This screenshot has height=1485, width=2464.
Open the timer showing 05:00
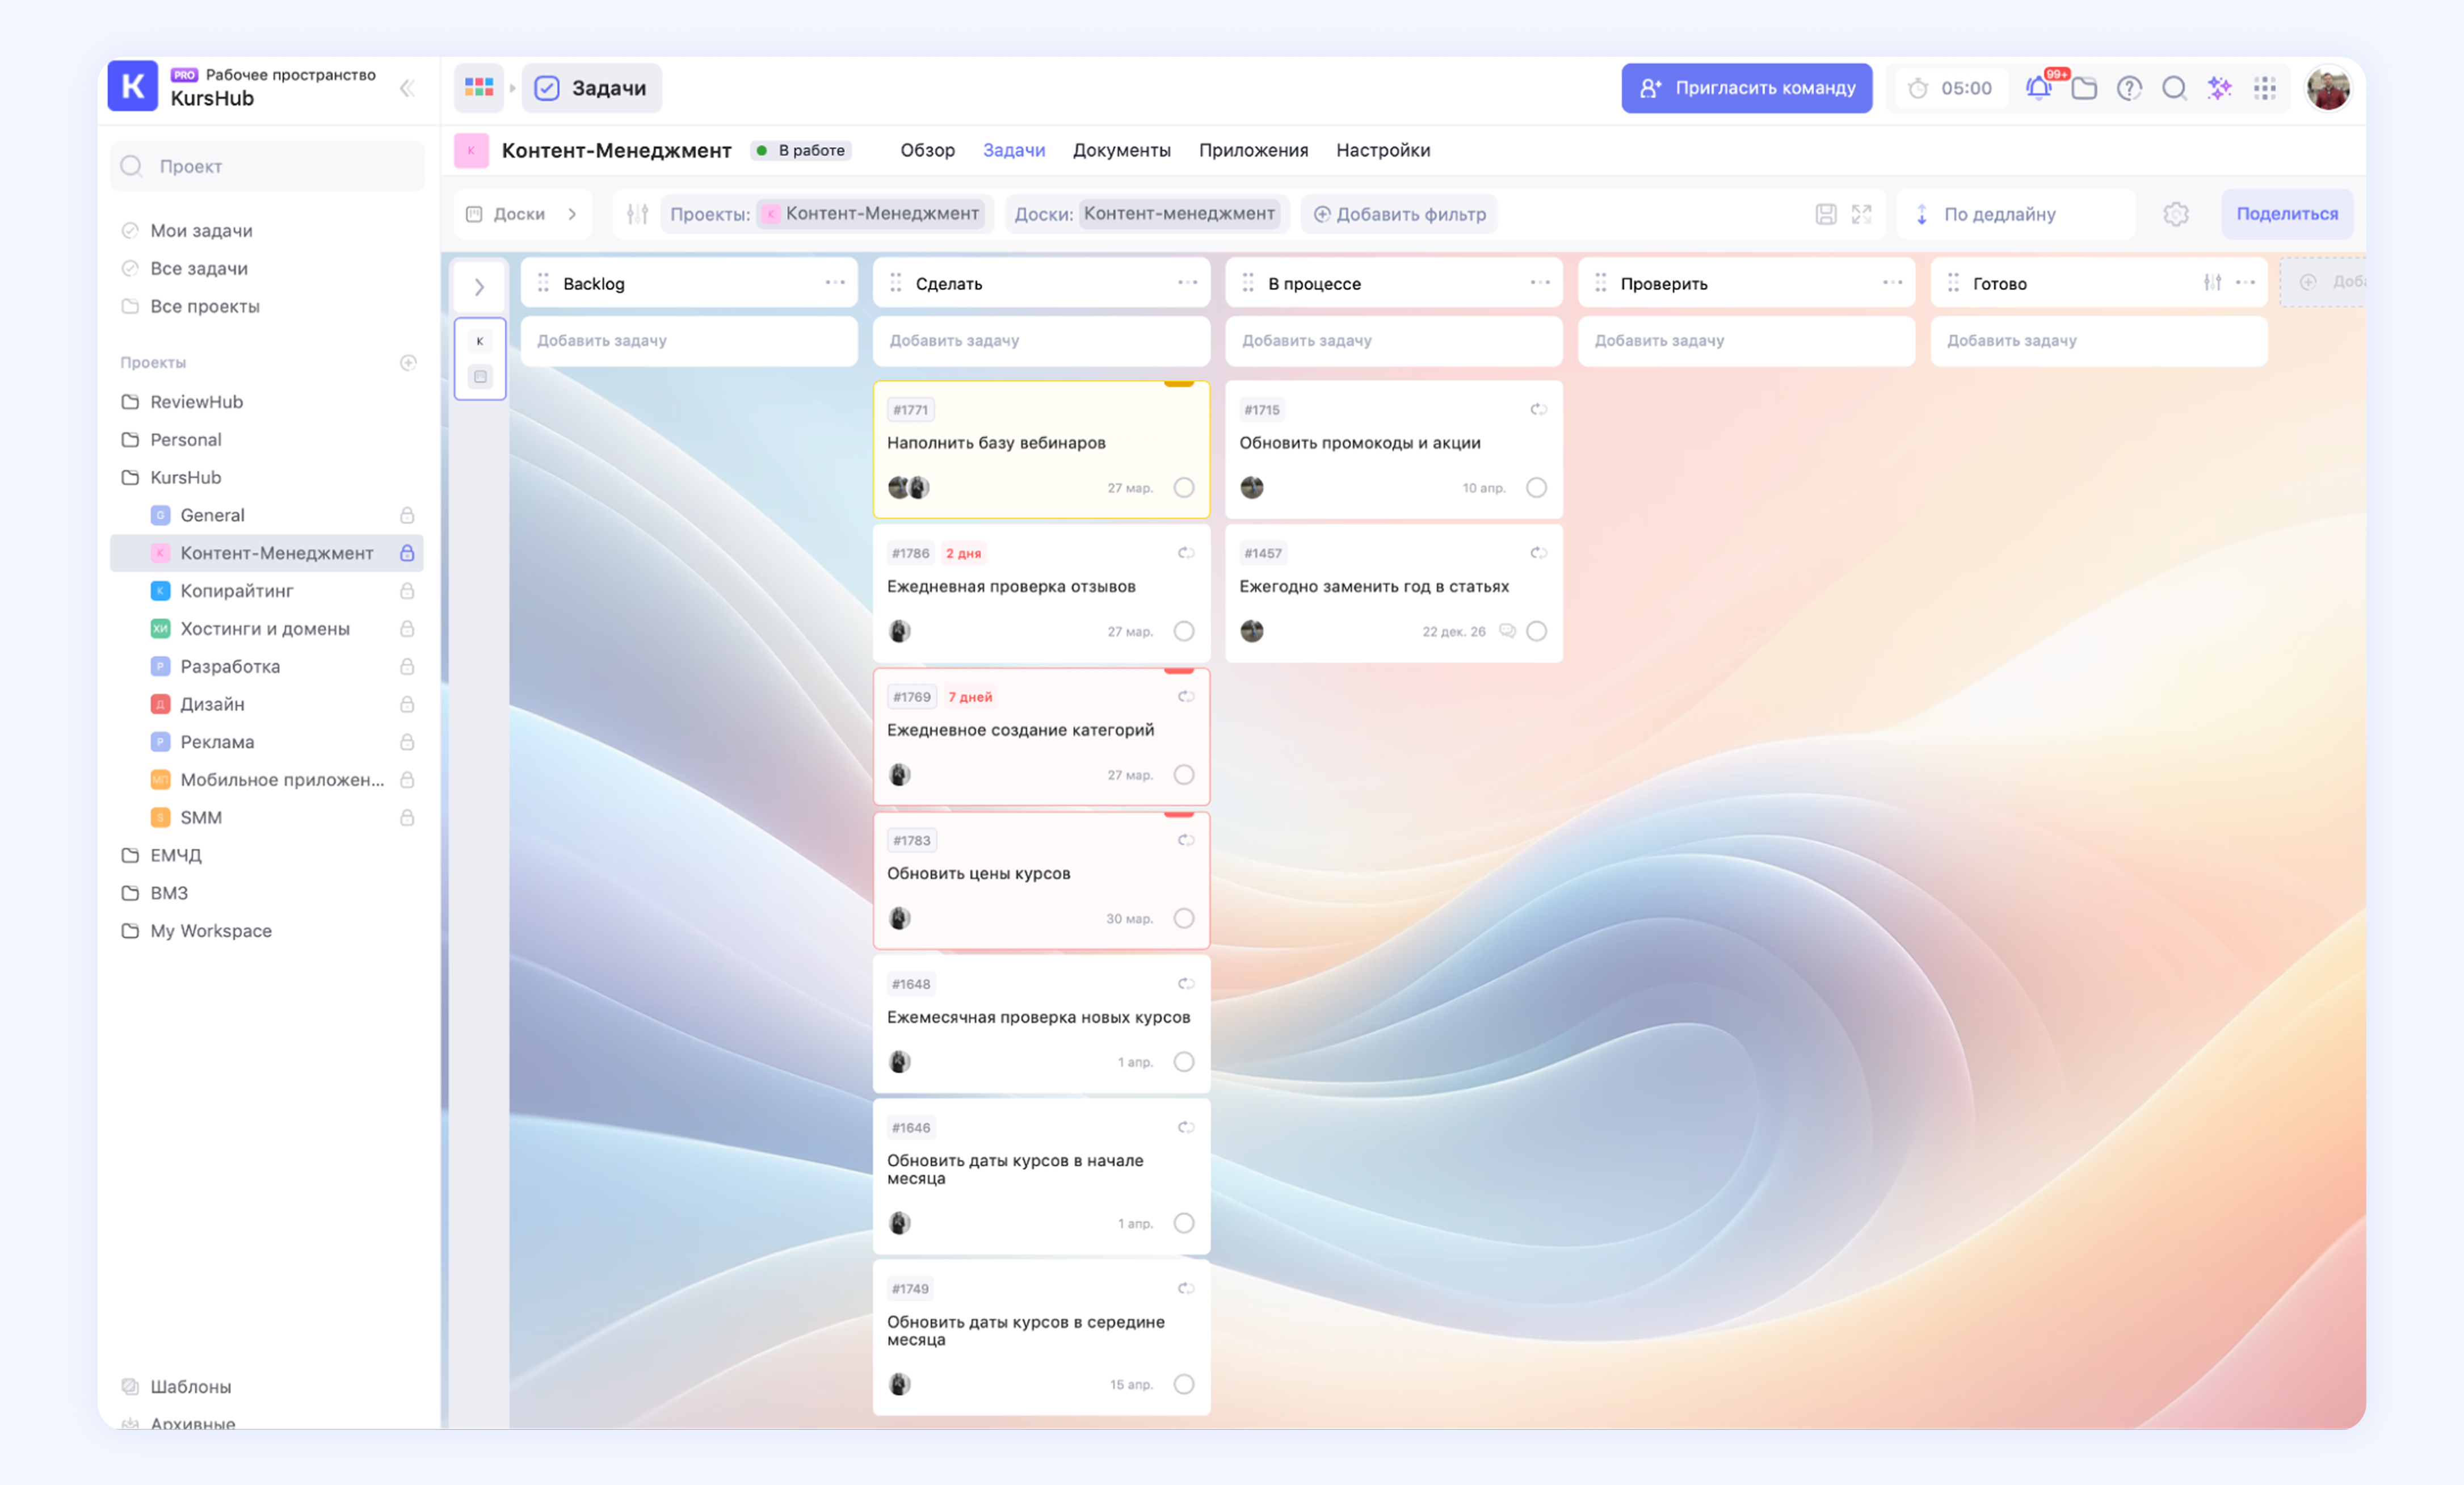(x=1950, y=88)
